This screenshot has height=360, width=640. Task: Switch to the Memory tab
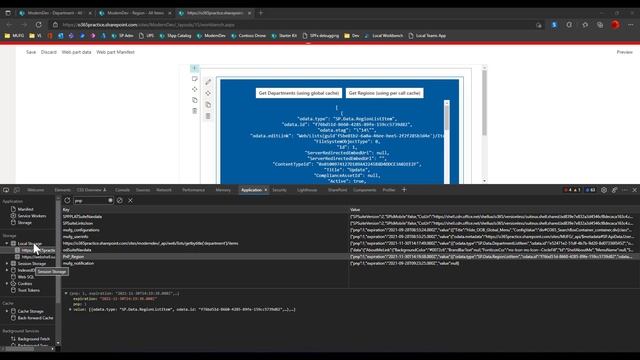click(223, 190)
